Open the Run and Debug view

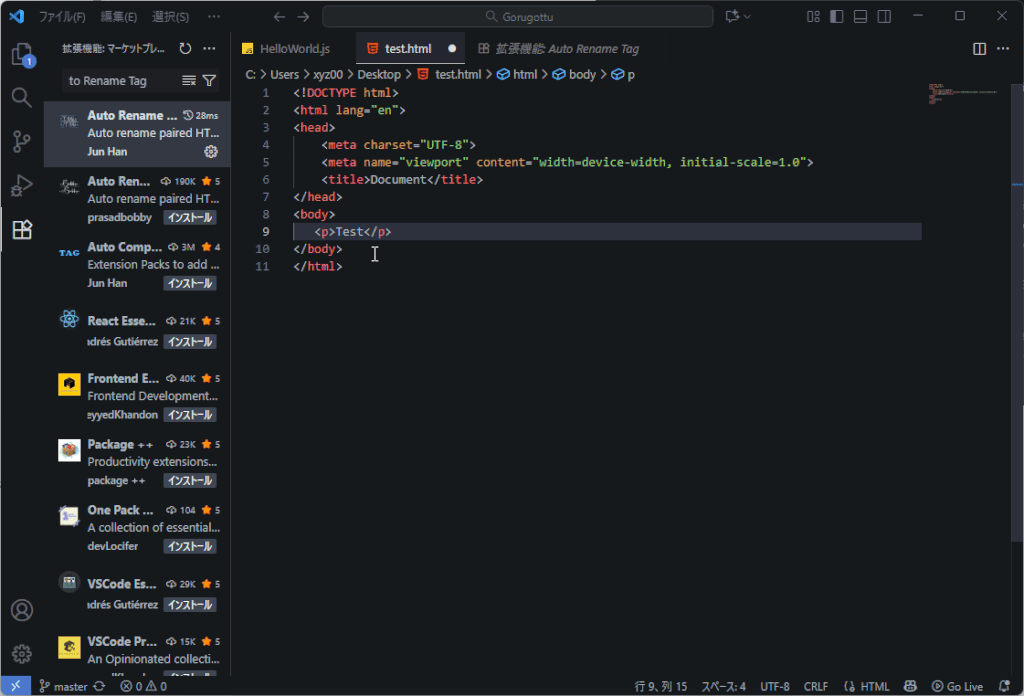[22, 186]
